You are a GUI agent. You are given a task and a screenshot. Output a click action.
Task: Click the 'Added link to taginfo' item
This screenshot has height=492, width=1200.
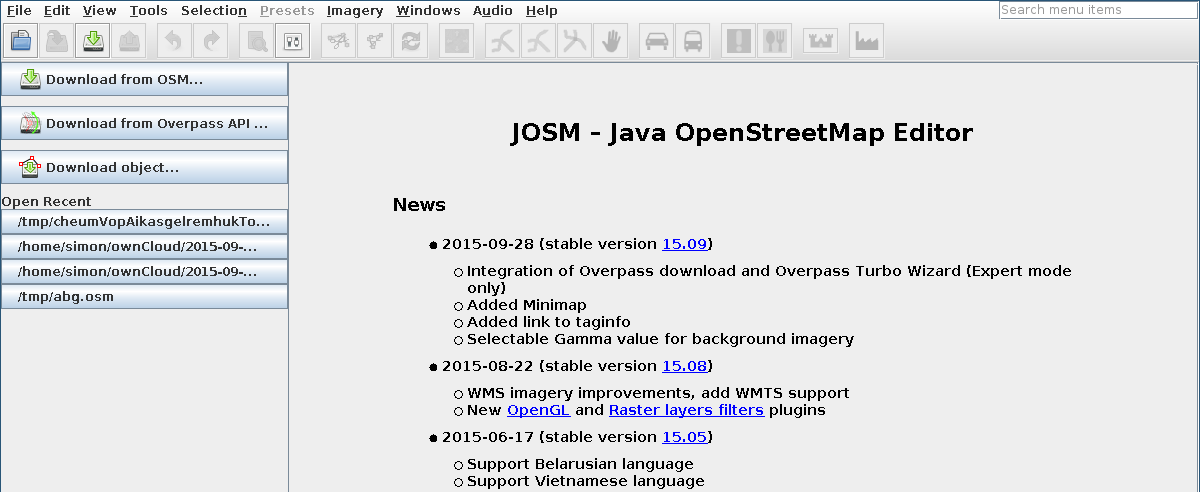[549, 322]
